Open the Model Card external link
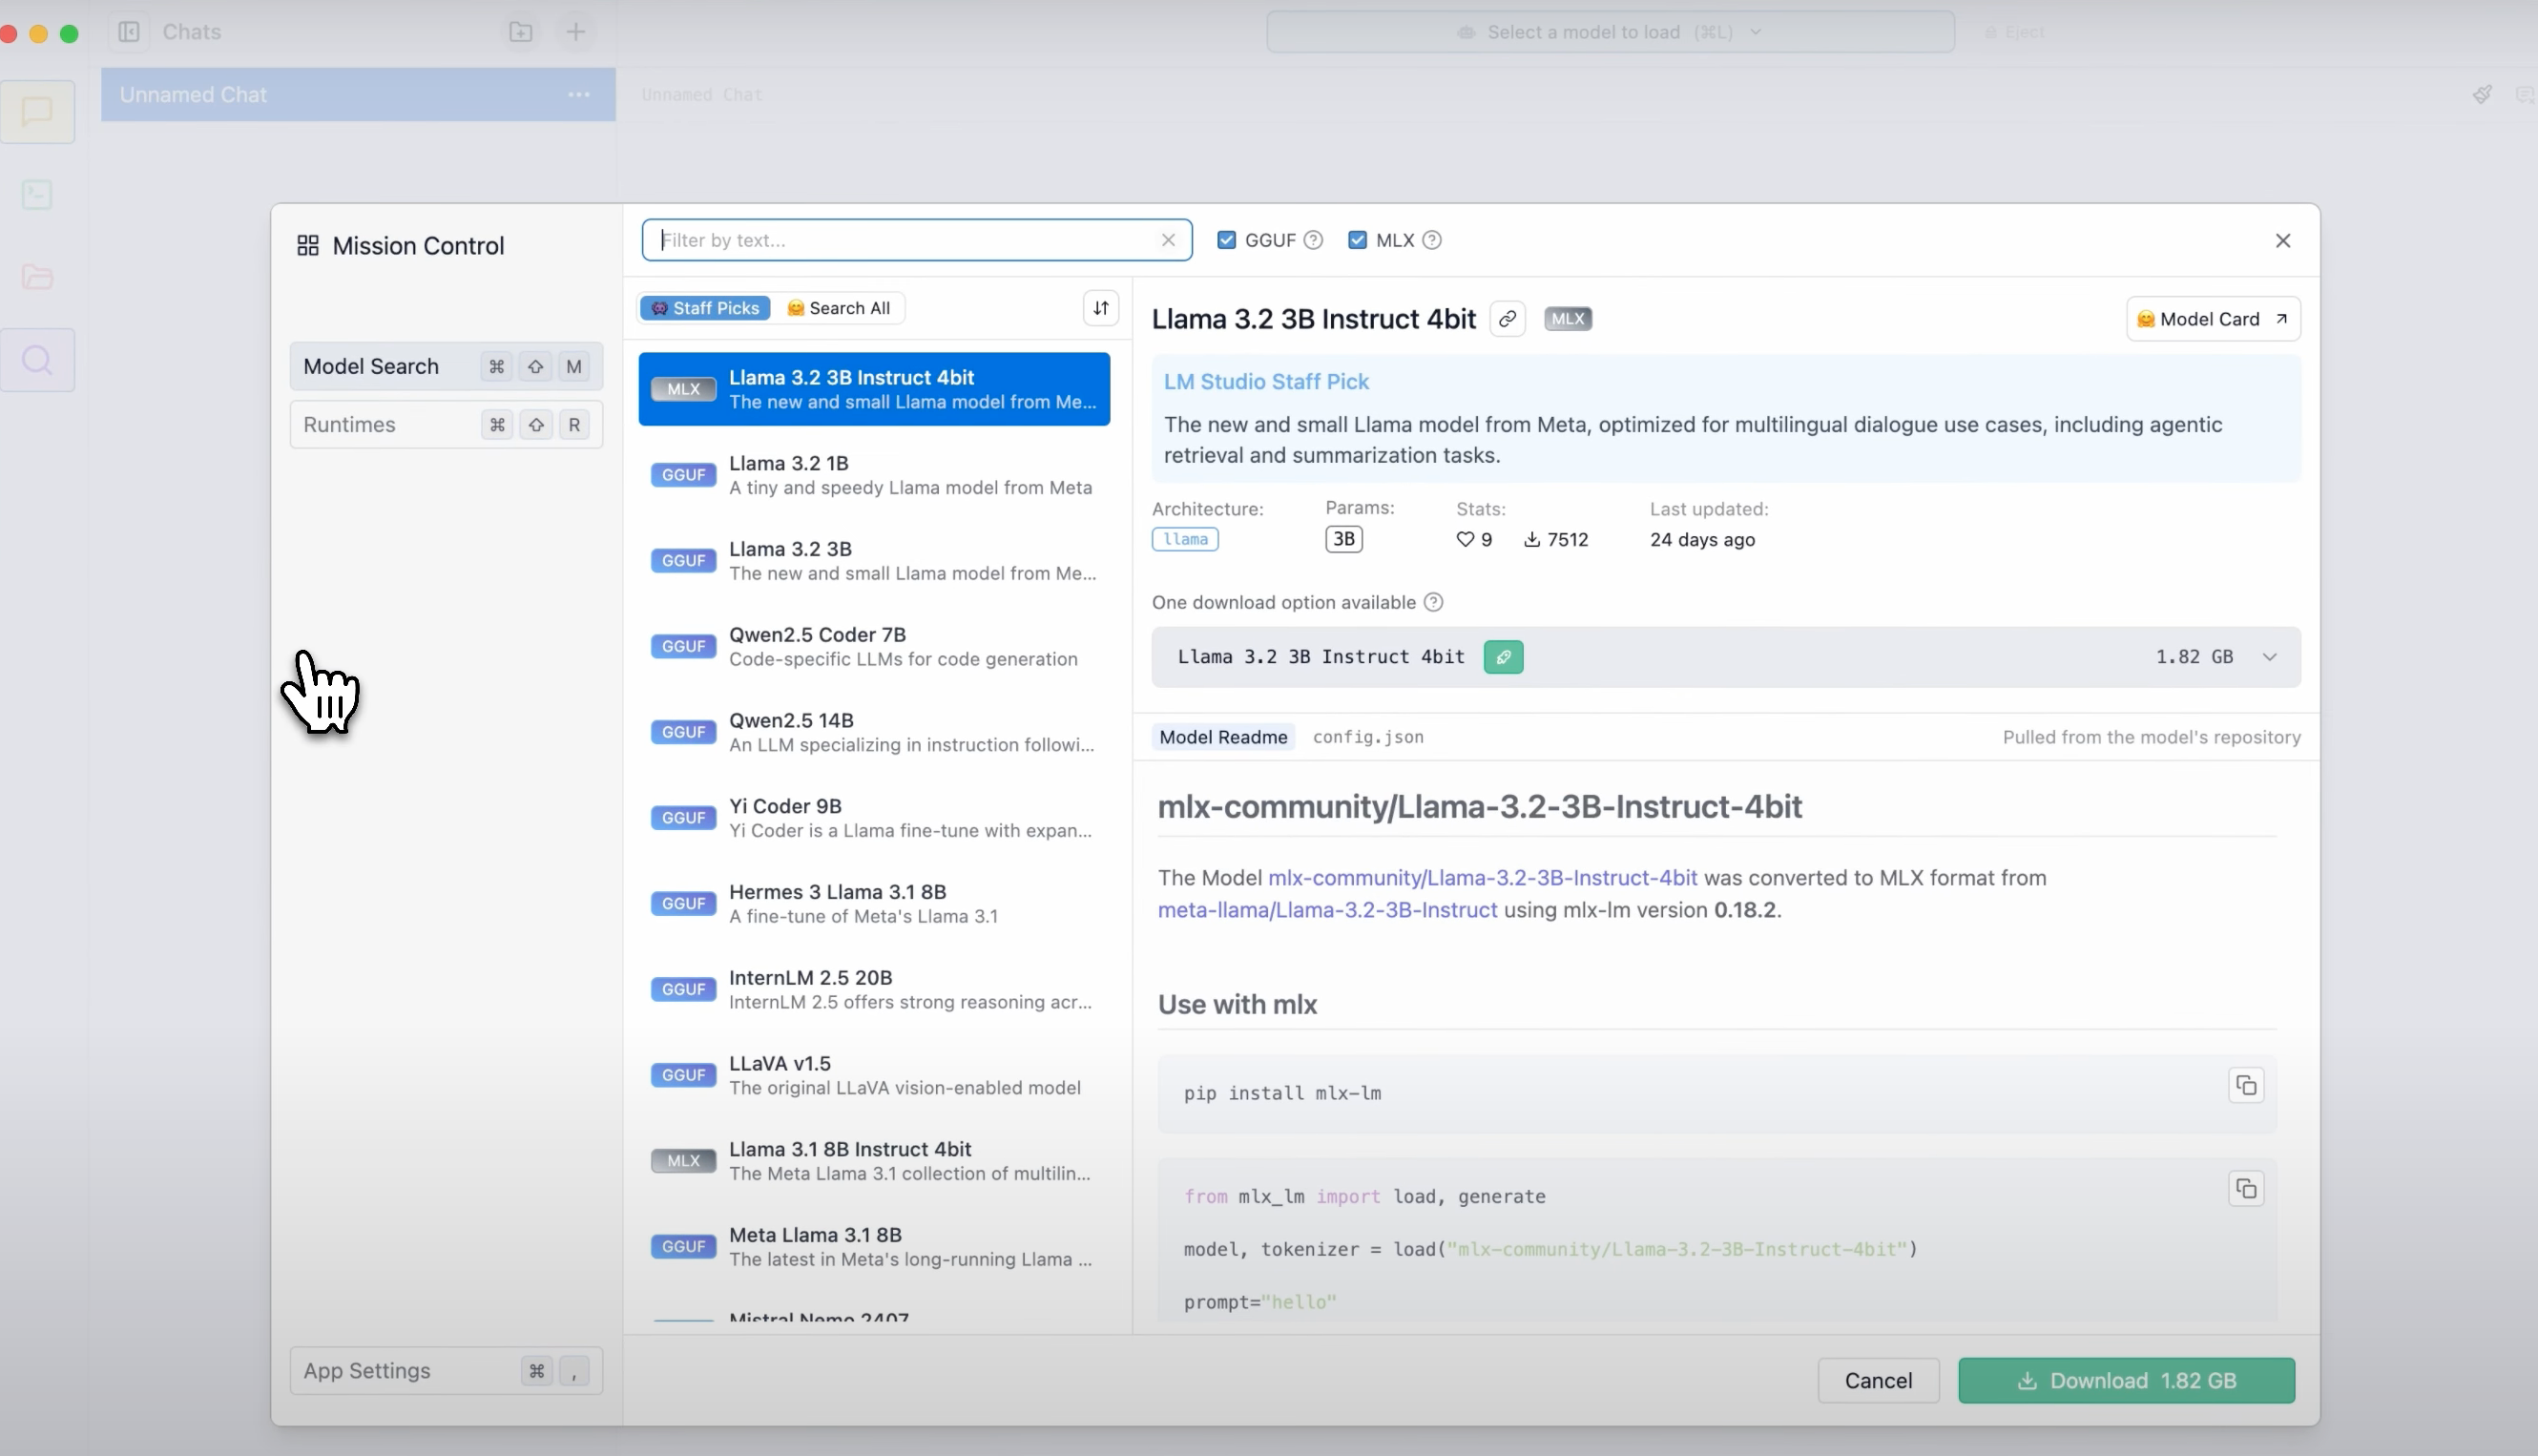This screenshot has width=2538, height=1456. pyautogui.click(x=2213, y=319)
